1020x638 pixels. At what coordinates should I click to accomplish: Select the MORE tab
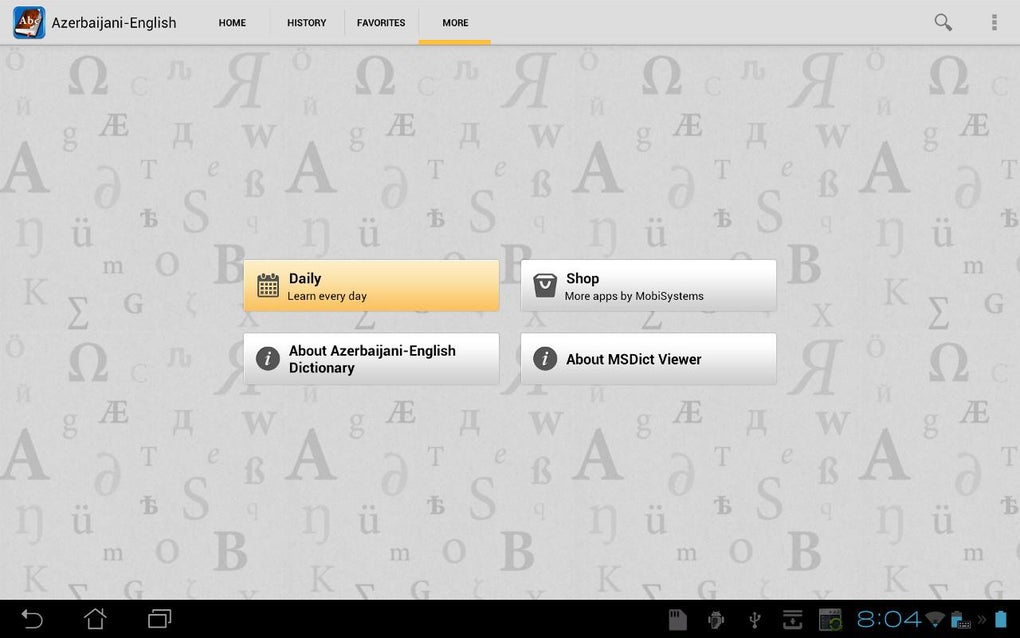tap(455, 23)
